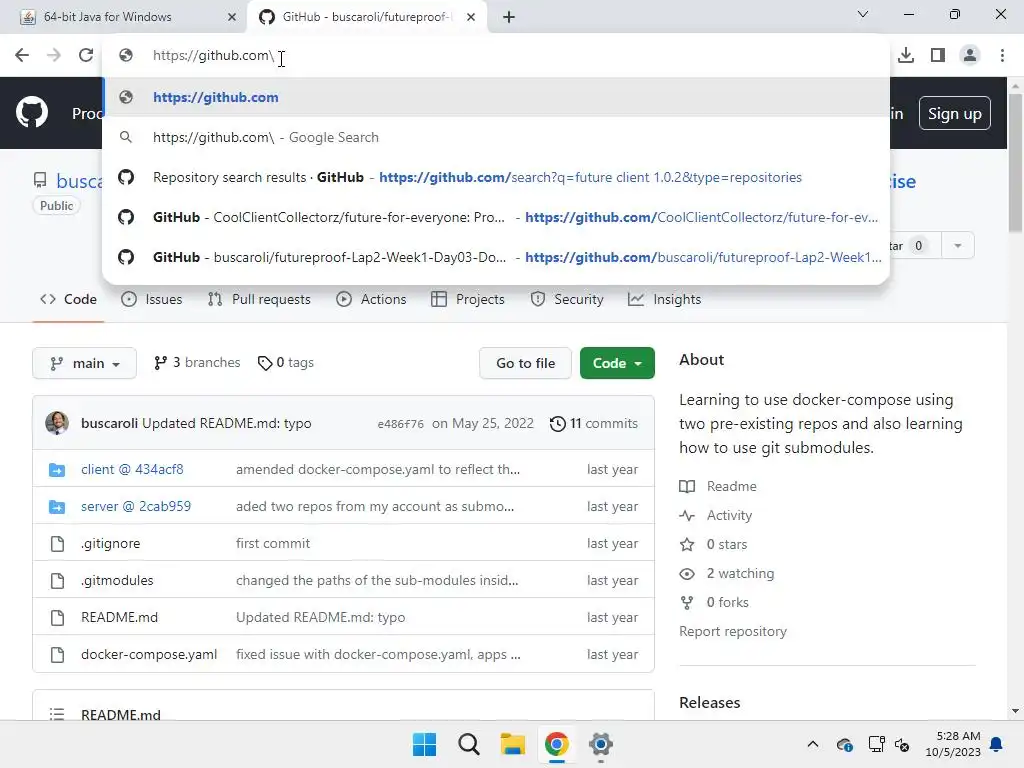Image resolution: width=1024 pixels, height=768 pixels.
Task: Click the client submodule folder icon
Action: pos(57,470)
